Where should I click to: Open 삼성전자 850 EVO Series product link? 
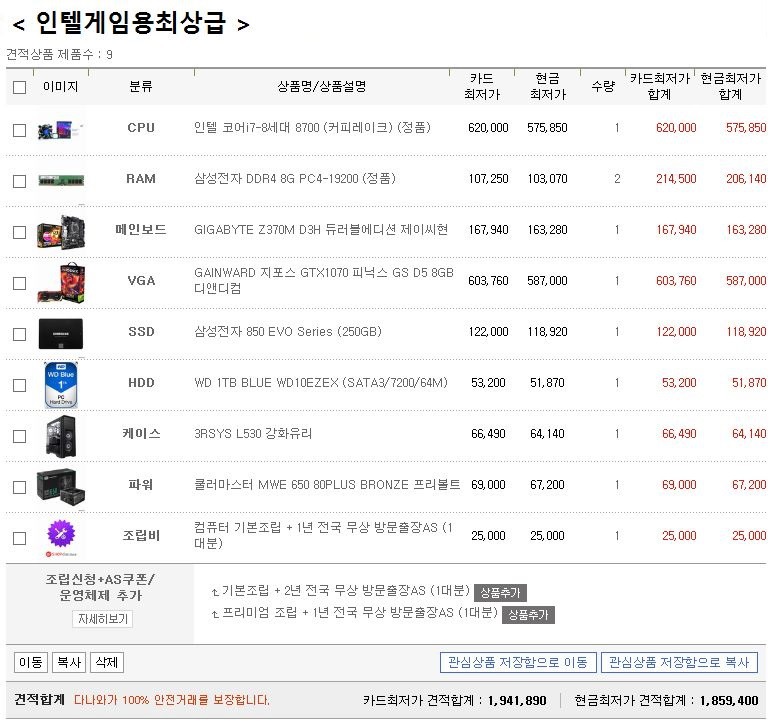click(x=288, y=332)
